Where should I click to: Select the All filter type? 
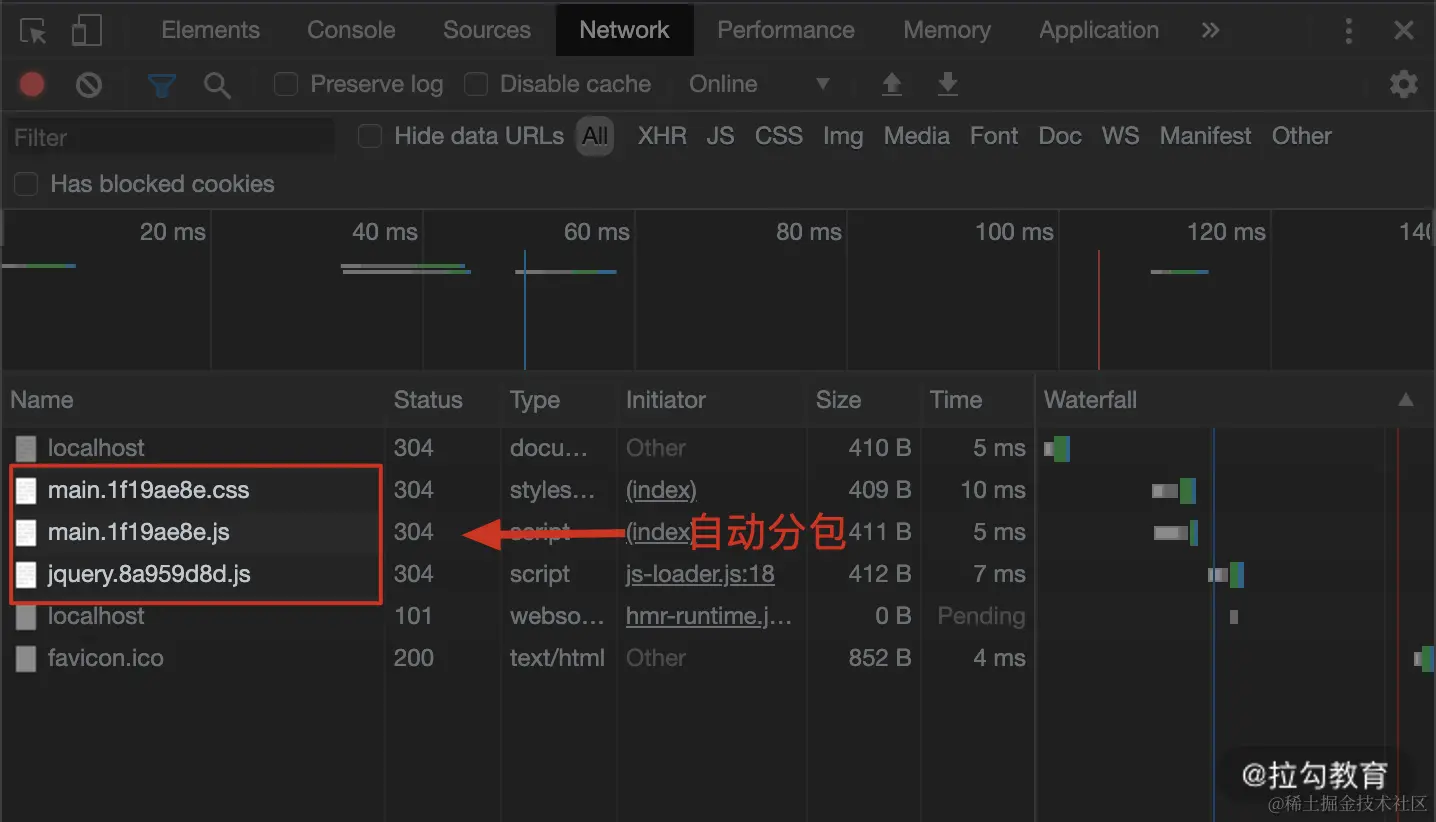595,136
